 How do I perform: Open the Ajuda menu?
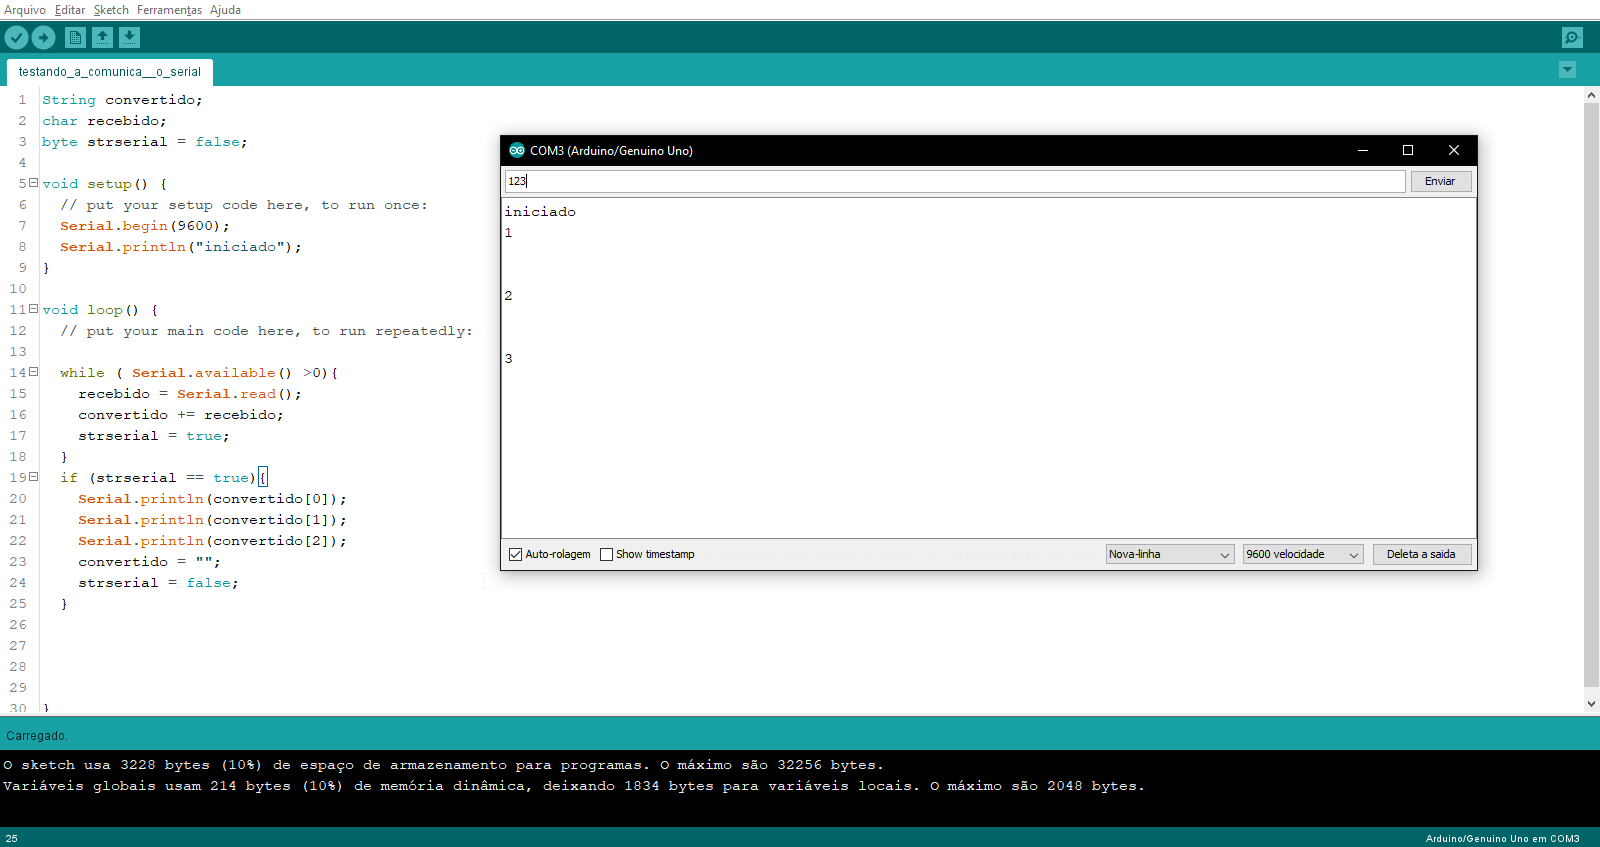(x=225, y=10)
